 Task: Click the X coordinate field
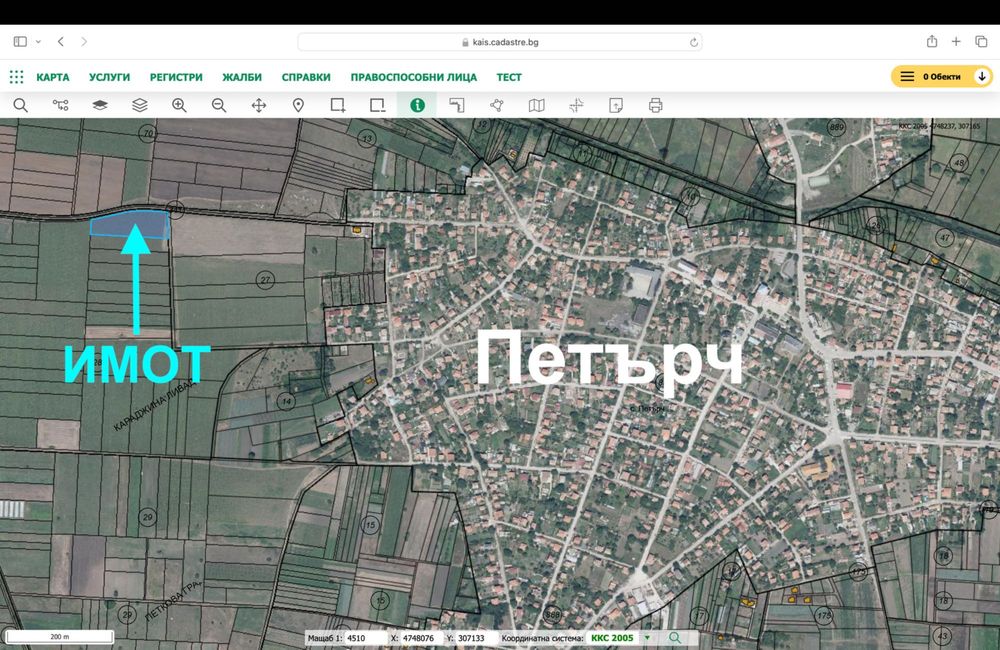[418, 638]
